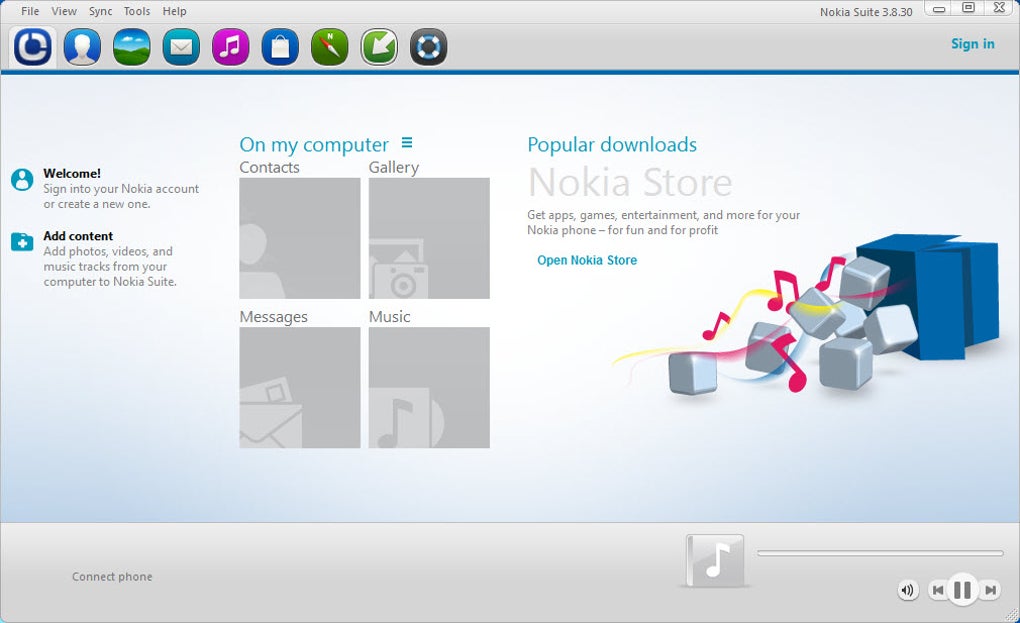Open the Nokia Store shopping bag icon
Screen dimensions: 1020x623
click(280, 47)
